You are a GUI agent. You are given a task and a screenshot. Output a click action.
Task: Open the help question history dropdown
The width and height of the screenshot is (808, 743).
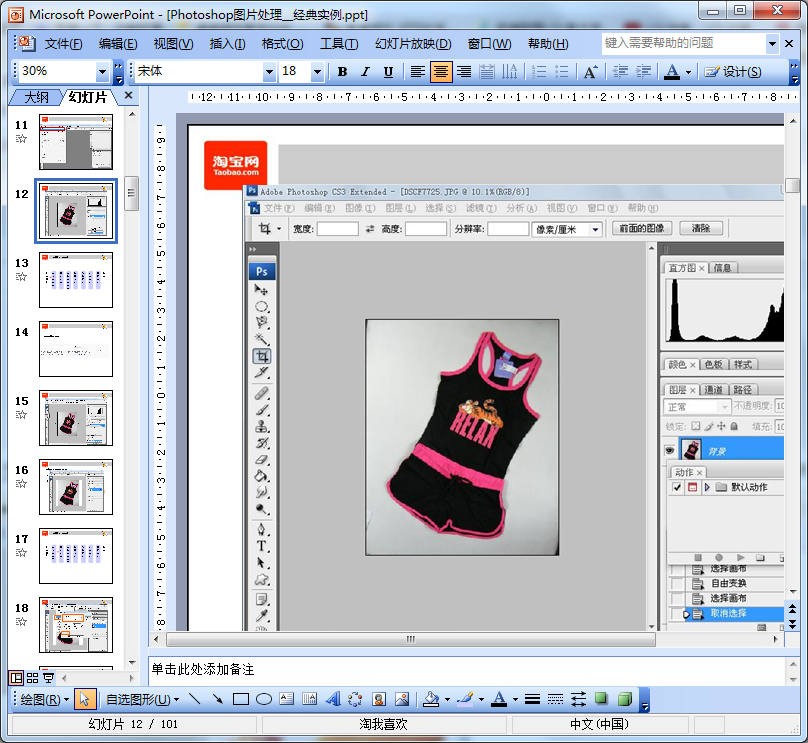(772, 44)
